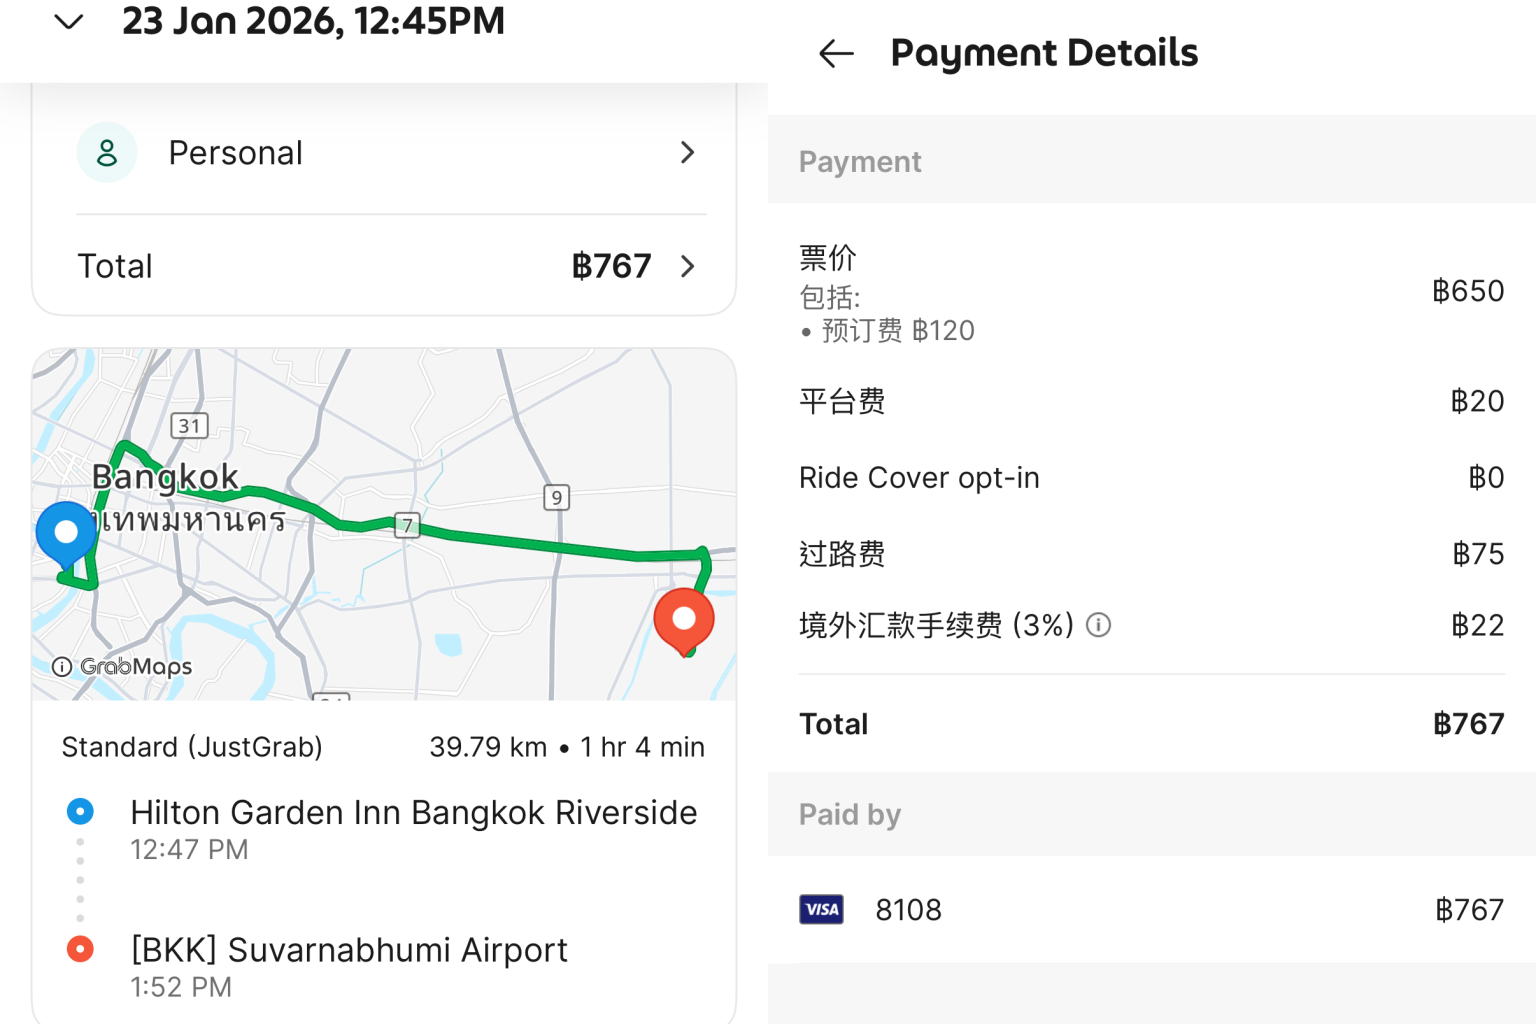Viewport: 1536px width, 1024px height.
Task: Expand the Personal profile chevron
Action: click(687, 153)
